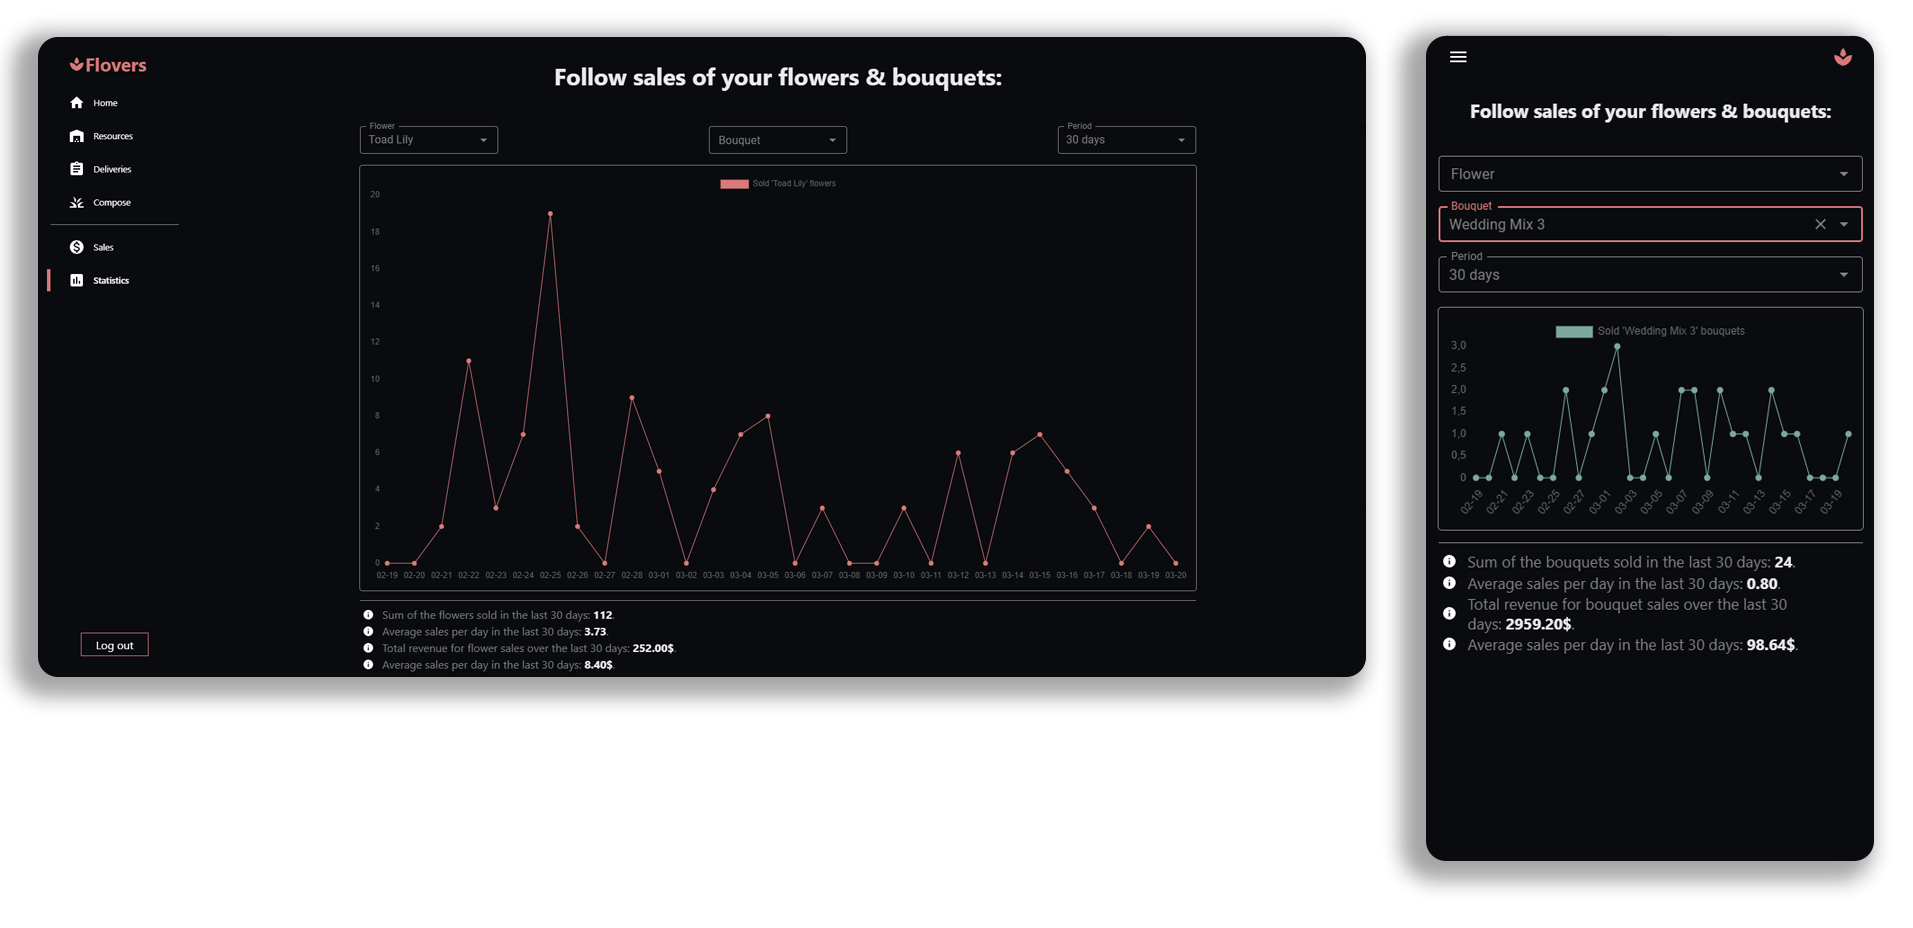1913x928 pixels.
Task: Open the Compose page label
Action: (x=112, y=202)
